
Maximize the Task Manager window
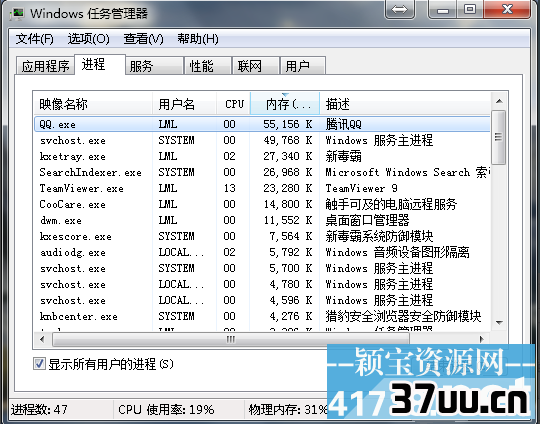[470, 9]
